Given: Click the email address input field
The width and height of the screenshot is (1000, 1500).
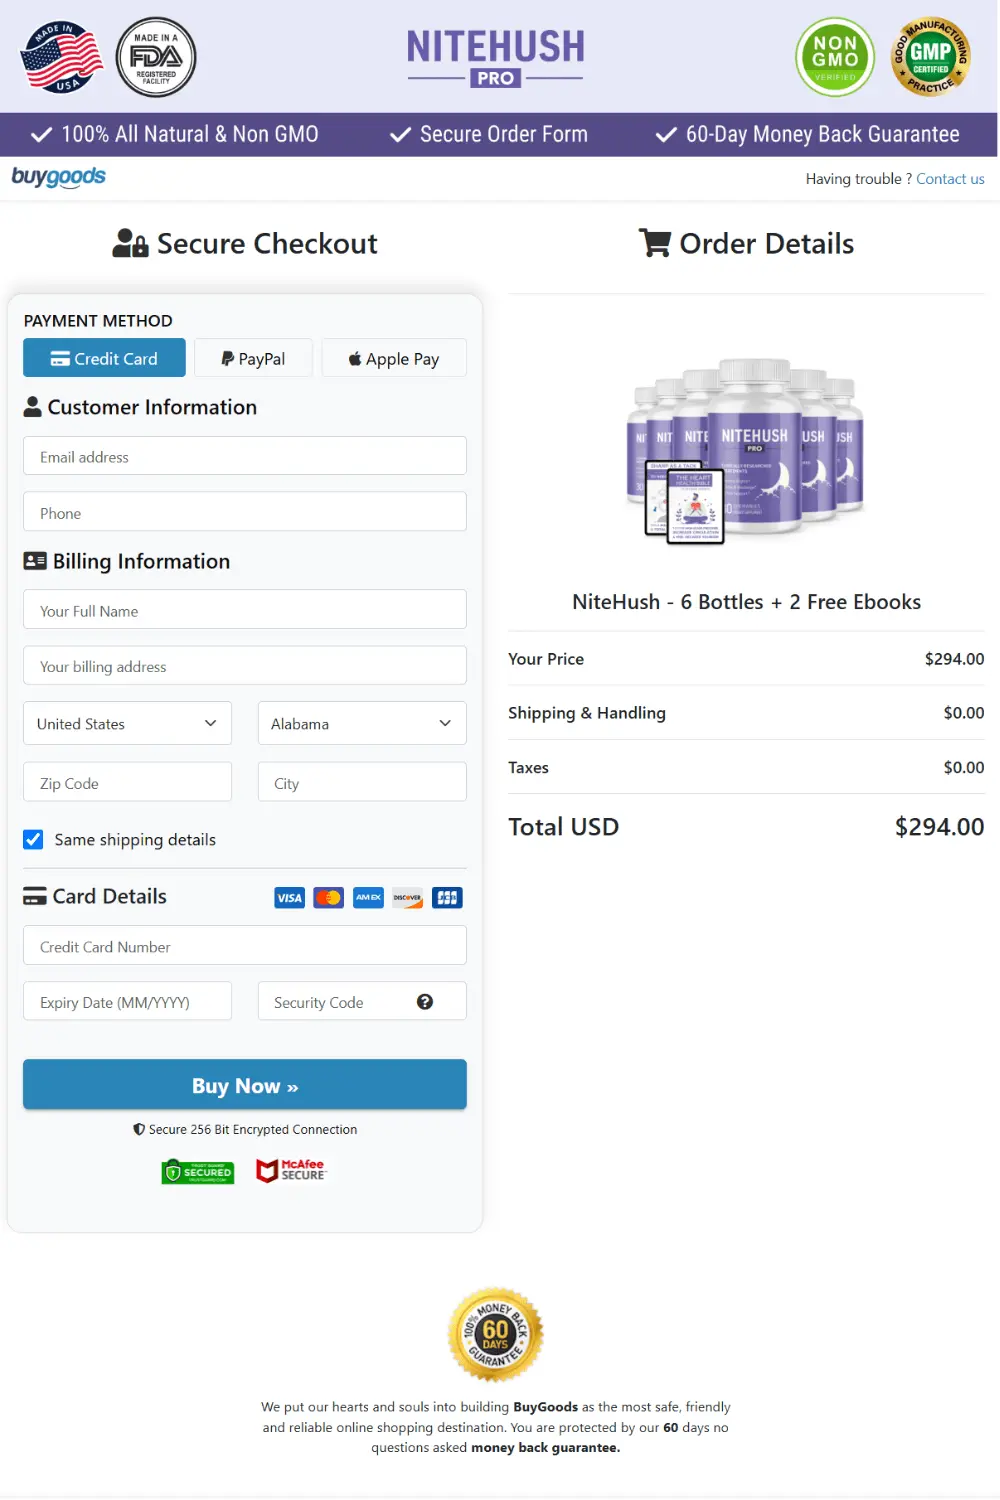Looking at the screenshot, I should (x=244, y=456).
